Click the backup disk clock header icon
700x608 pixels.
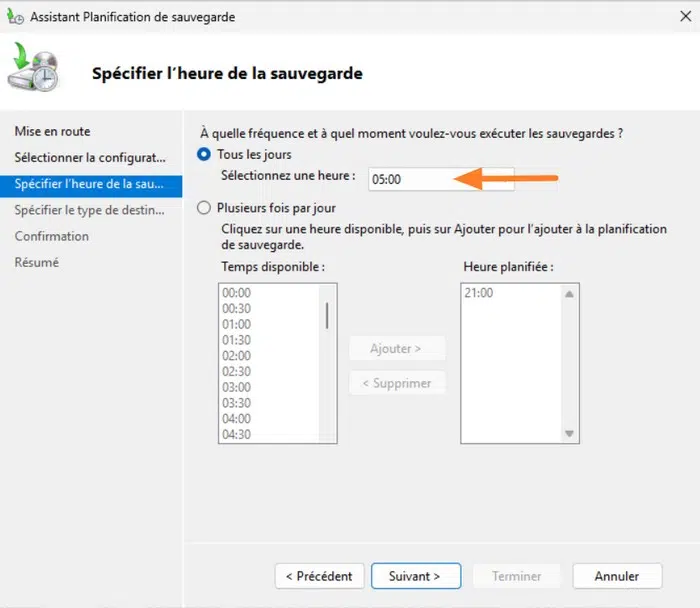coord(33,67)
